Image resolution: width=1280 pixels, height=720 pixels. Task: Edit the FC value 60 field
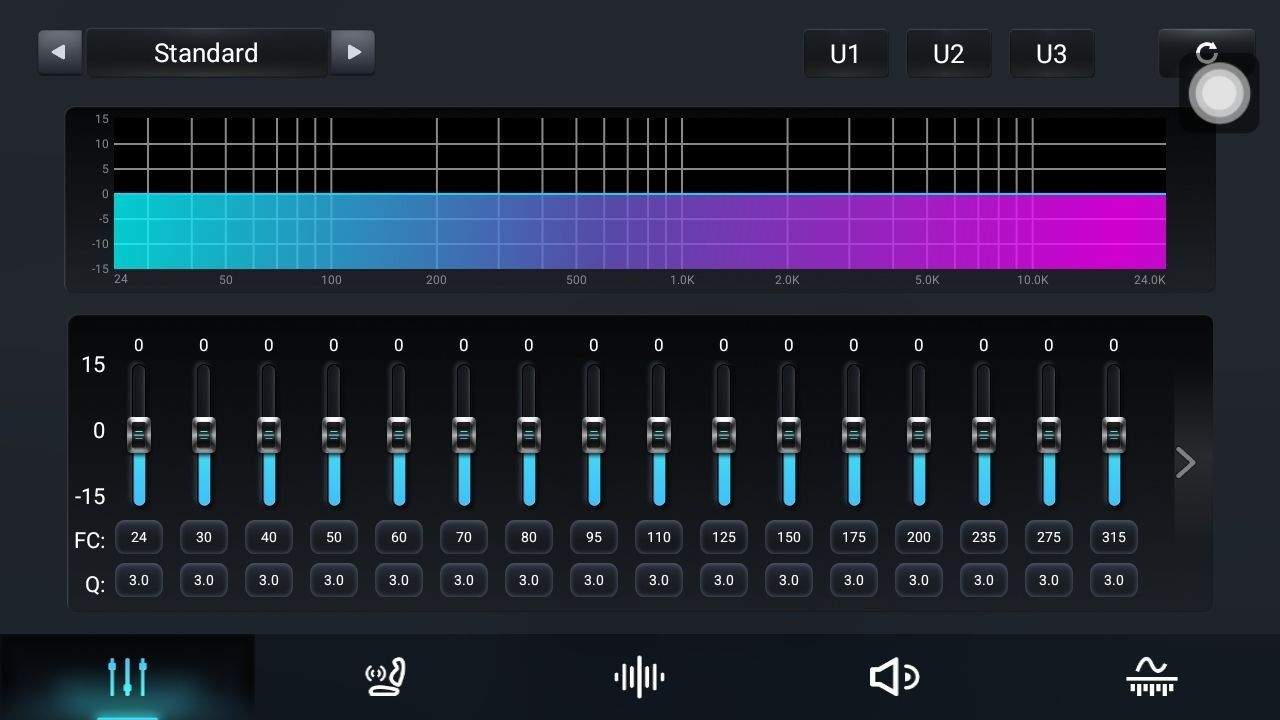399,537
